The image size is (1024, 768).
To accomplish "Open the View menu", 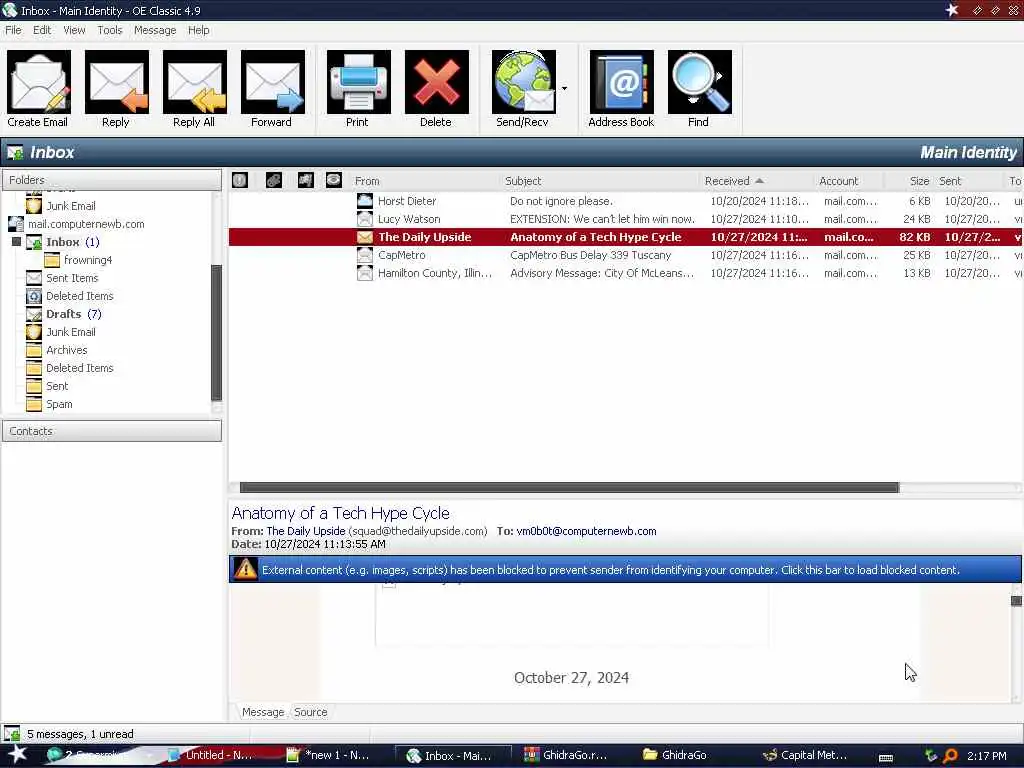I will coord(74,30).
